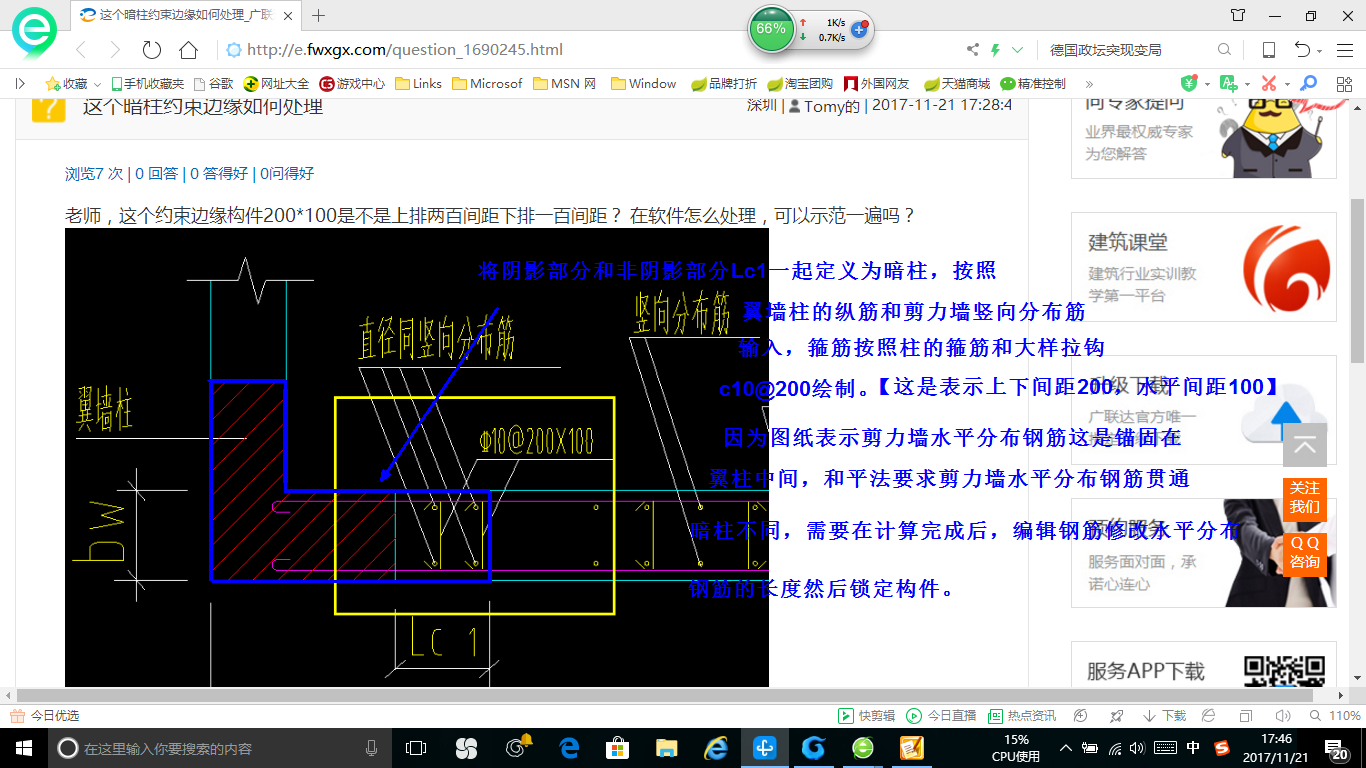Click the scroll to top arrow button

coord(1305,446)
